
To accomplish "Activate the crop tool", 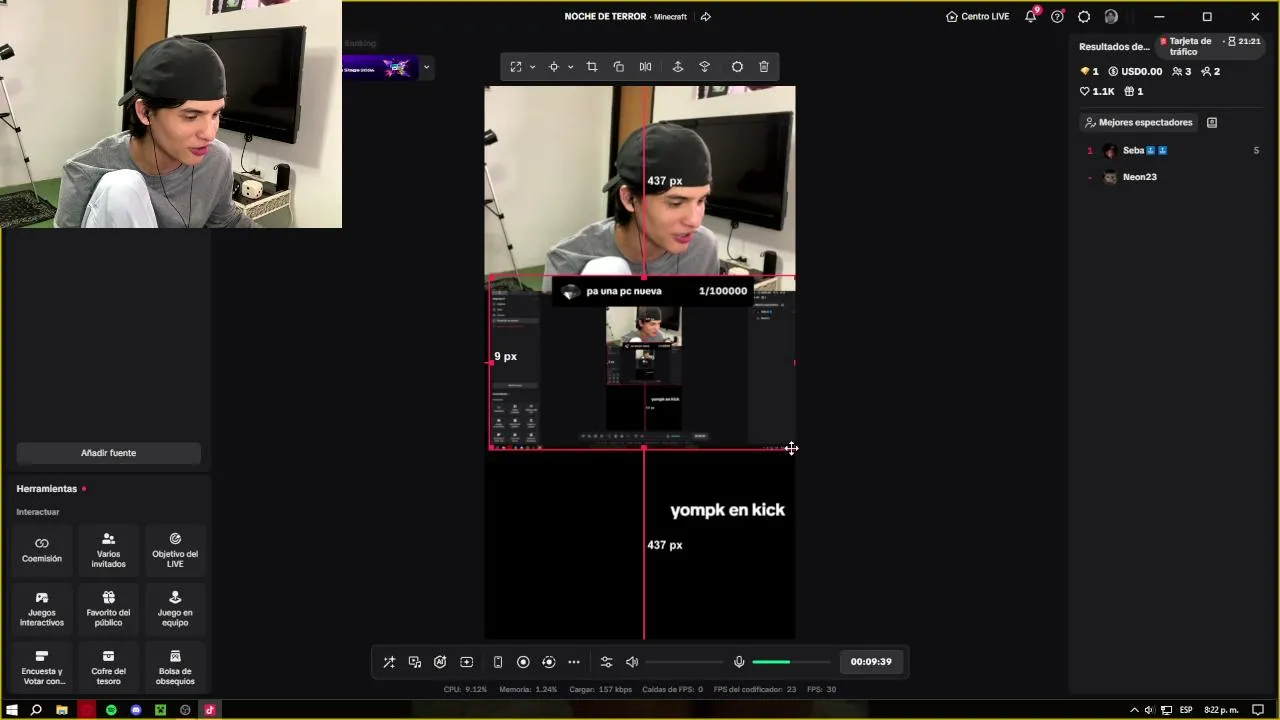I will (x=592, y=67).
